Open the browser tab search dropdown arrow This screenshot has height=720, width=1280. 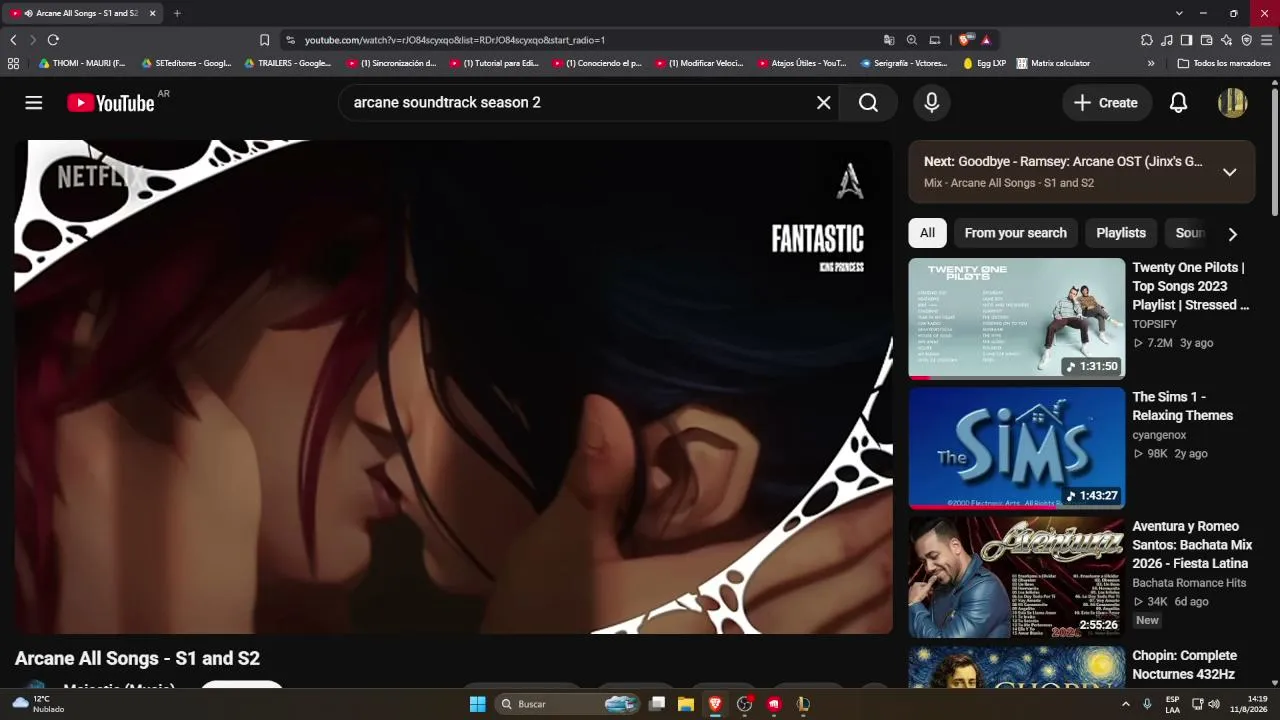[1179, 13]
